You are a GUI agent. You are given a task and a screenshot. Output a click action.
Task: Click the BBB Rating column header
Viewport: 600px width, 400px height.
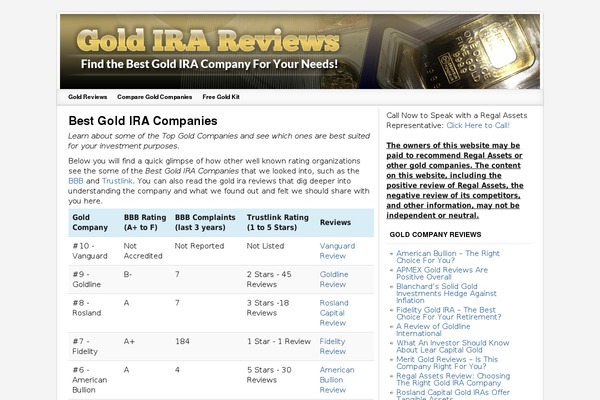click(x=145, y=222)
